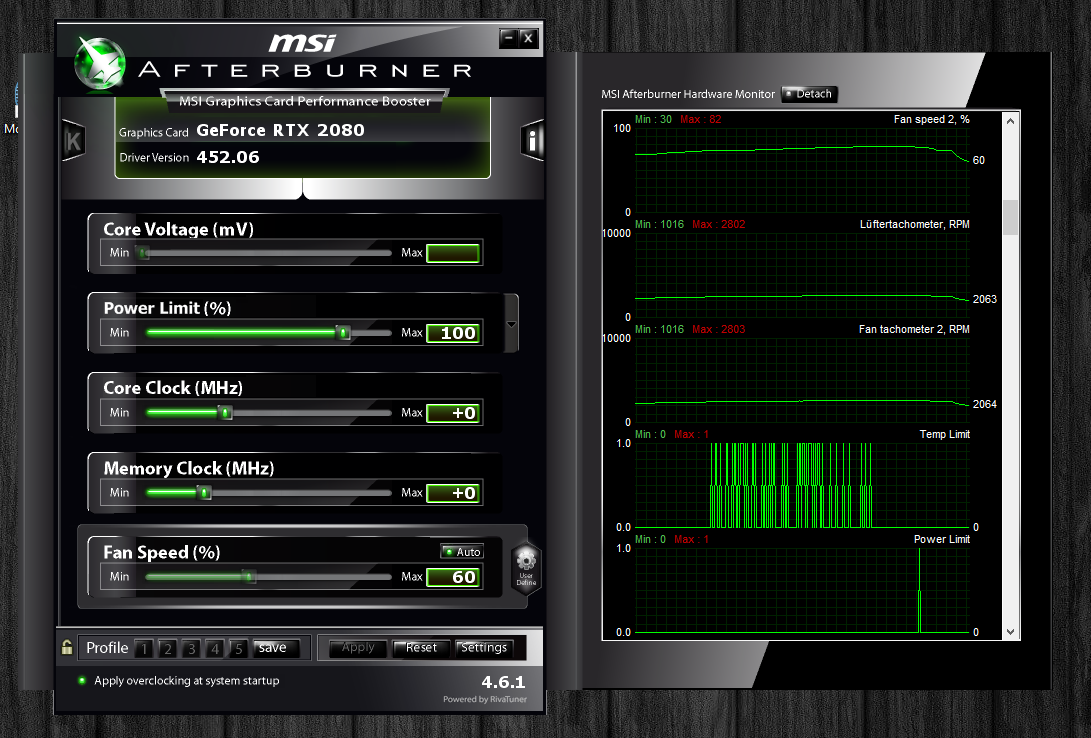Click the Powered by RivaTuner text
1091x738 pixels.
pyautogui.click(x=485, y=699)
